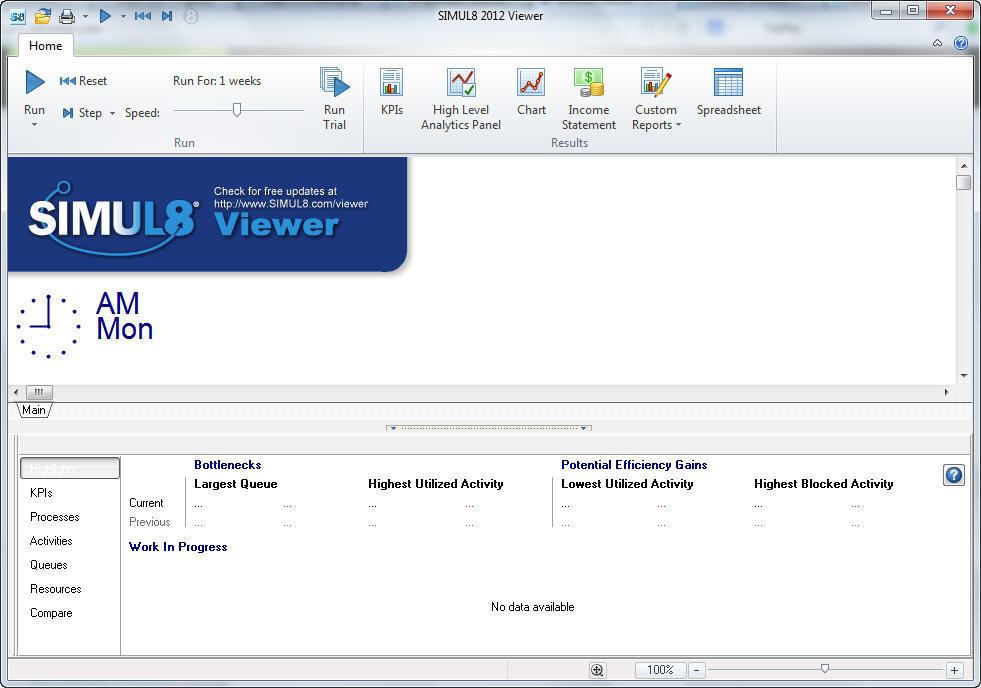
Task: Select KPIs in the results sidebar
Action: 41,493
